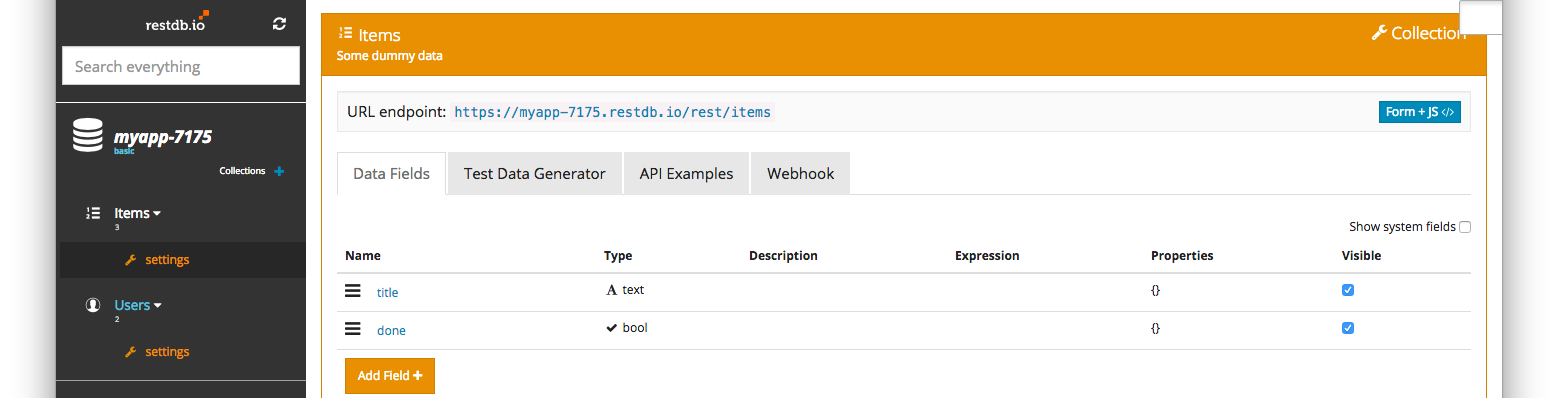Click the list icon in the Items header
This screenshot has width=1558, height=398.
click(x=345, y=34)
